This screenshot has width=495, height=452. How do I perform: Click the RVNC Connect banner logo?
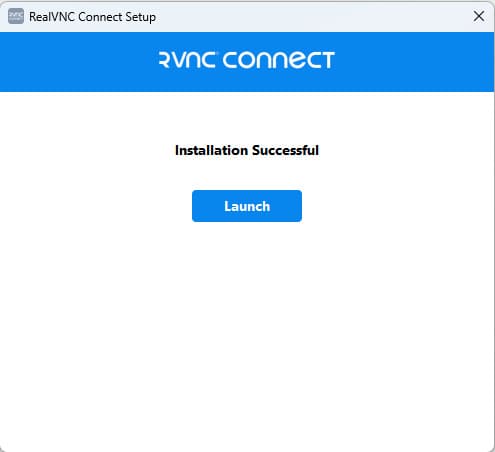click(x=247, y=60)
